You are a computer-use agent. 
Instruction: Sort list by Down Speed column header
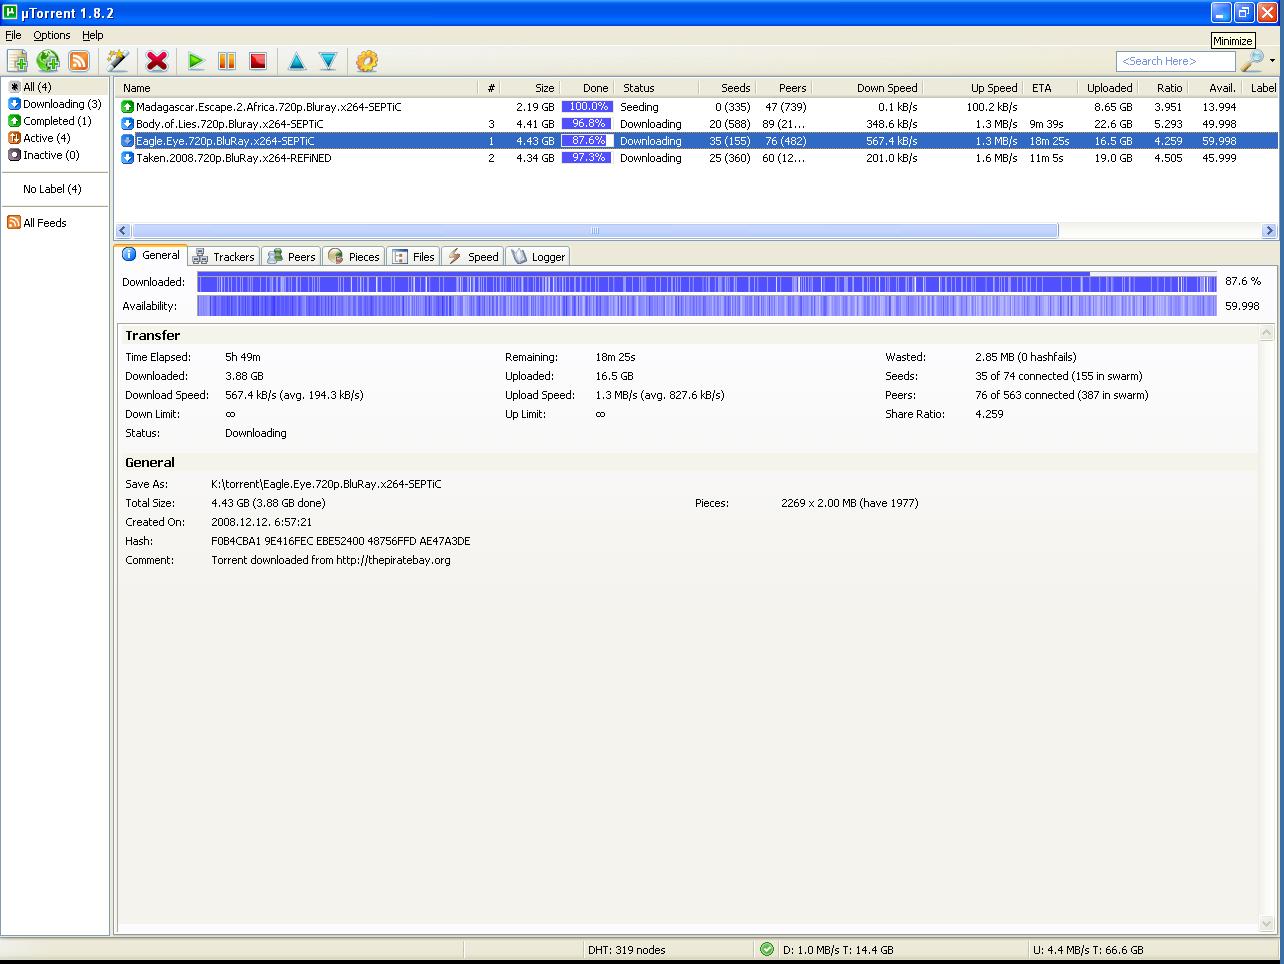point(866,88)
